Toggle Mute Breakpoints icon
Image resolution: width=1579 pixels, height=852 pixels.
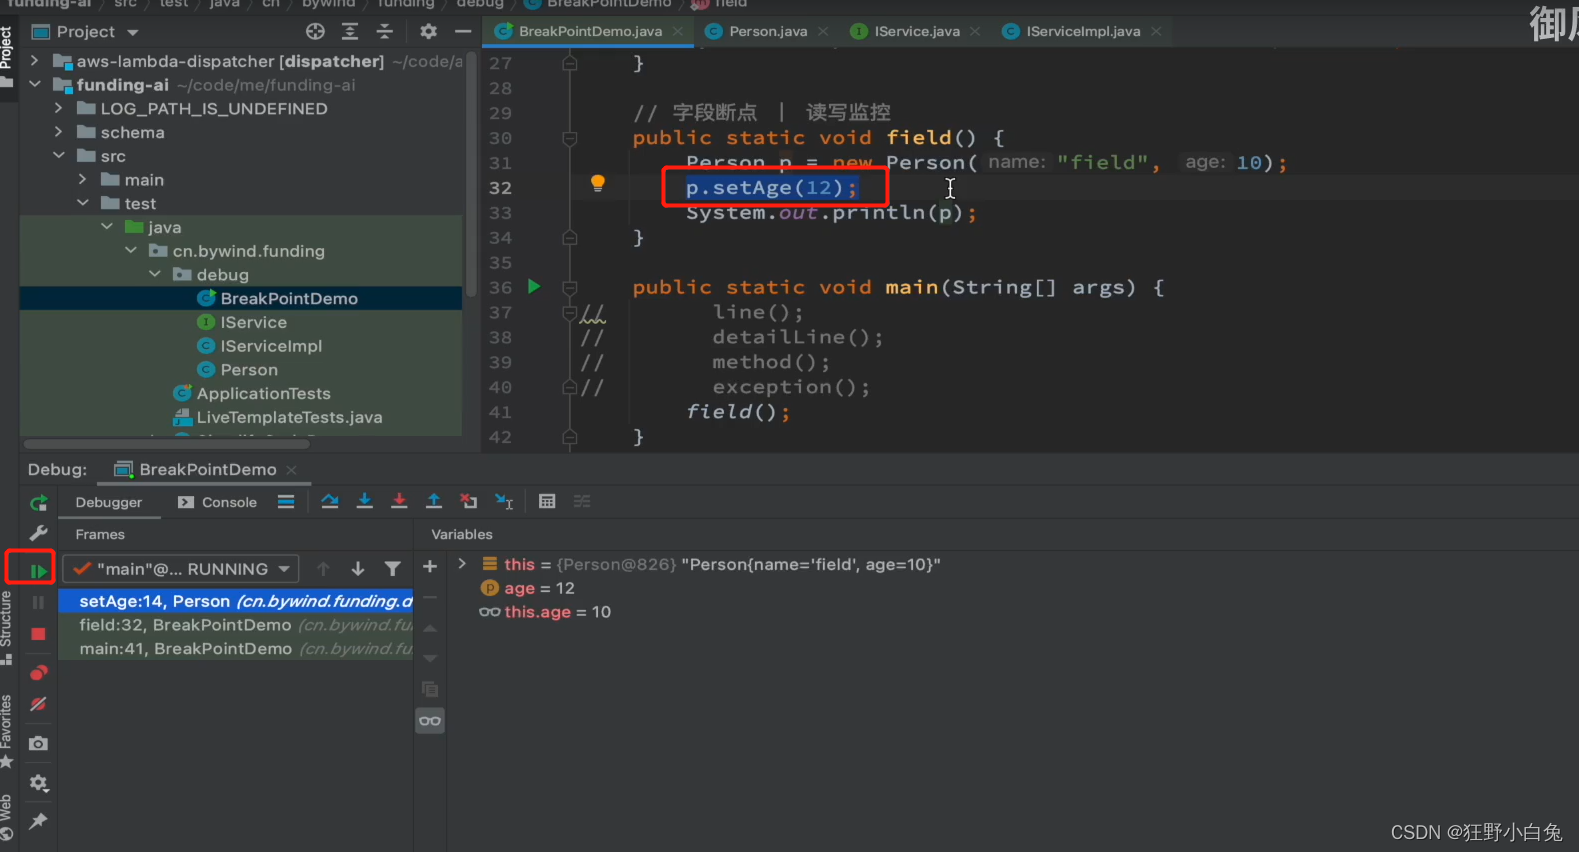38,704
